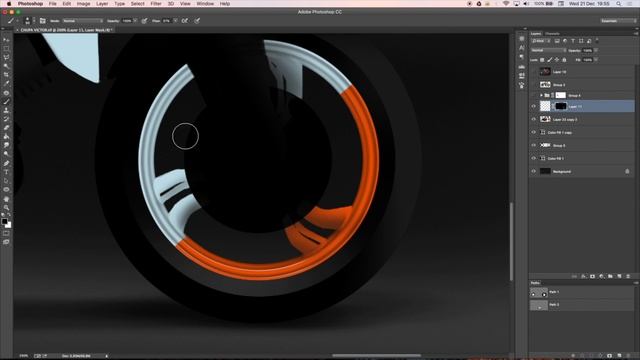The width and height of the screenshot is (640, 360).
Task: Open the layer Fill dropdown arrow
Action: [x=596, y=60]
